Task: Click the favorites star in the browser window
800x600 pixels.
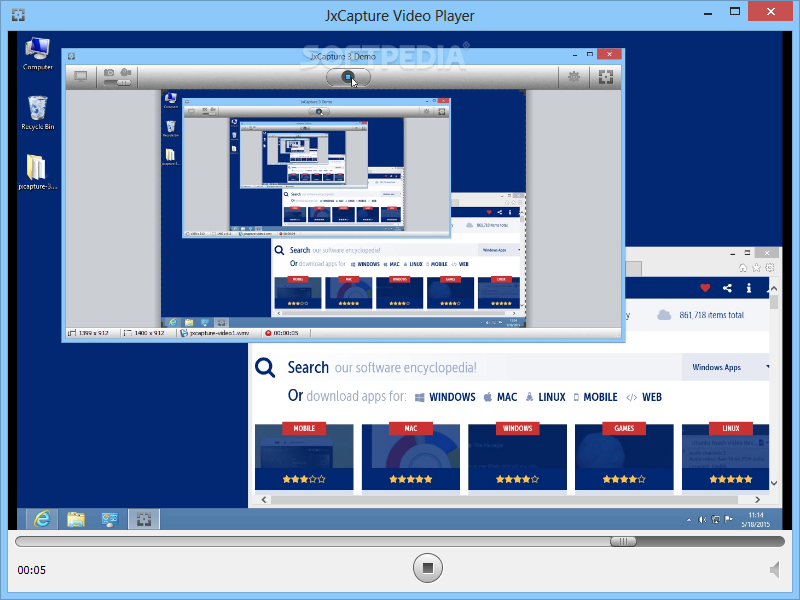Action: 757,267
